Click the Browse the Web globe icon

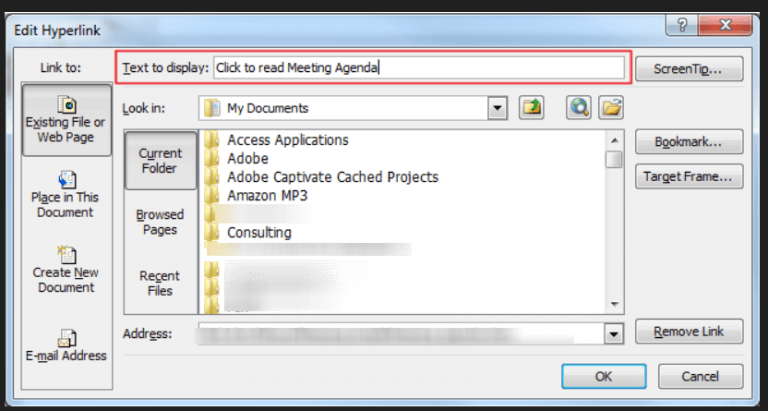[578, 108]
